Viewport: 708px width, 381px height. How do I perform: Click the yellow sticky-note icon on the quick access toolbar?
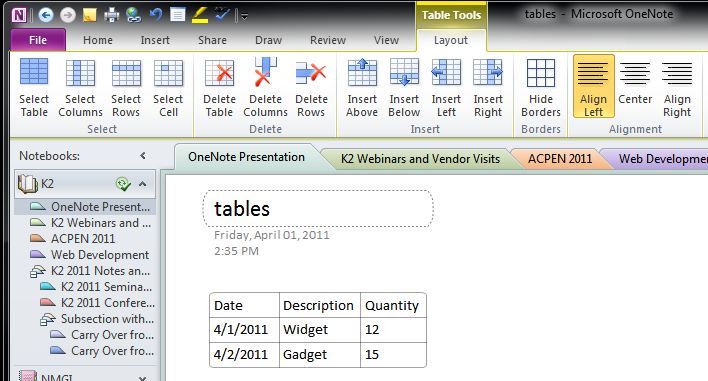(x=90, y=15)
